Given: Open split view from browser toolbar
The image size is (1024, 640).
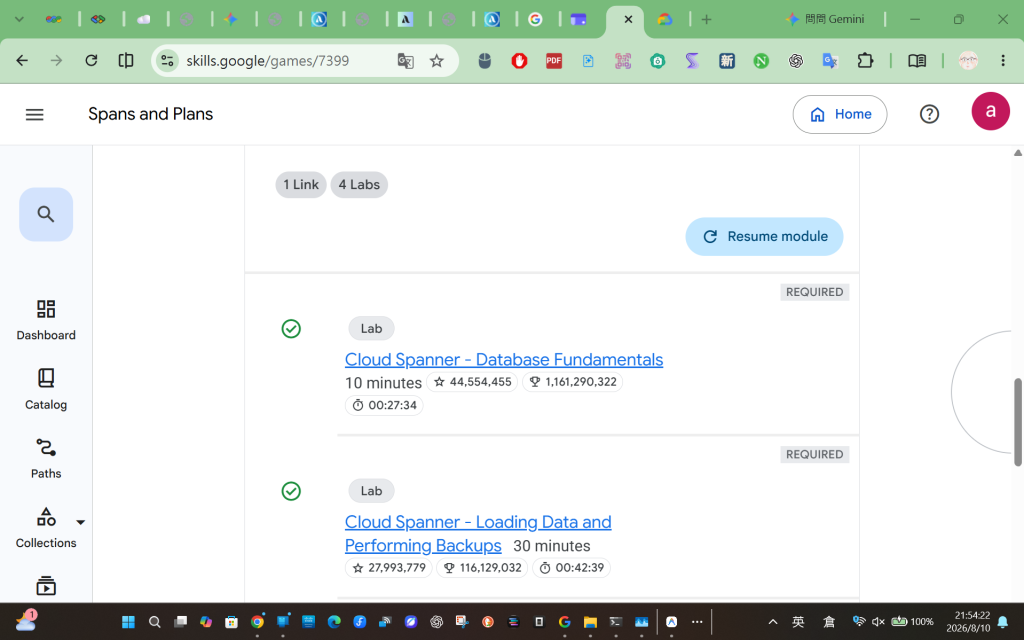Looking at the screenshot, I should 126,61.
